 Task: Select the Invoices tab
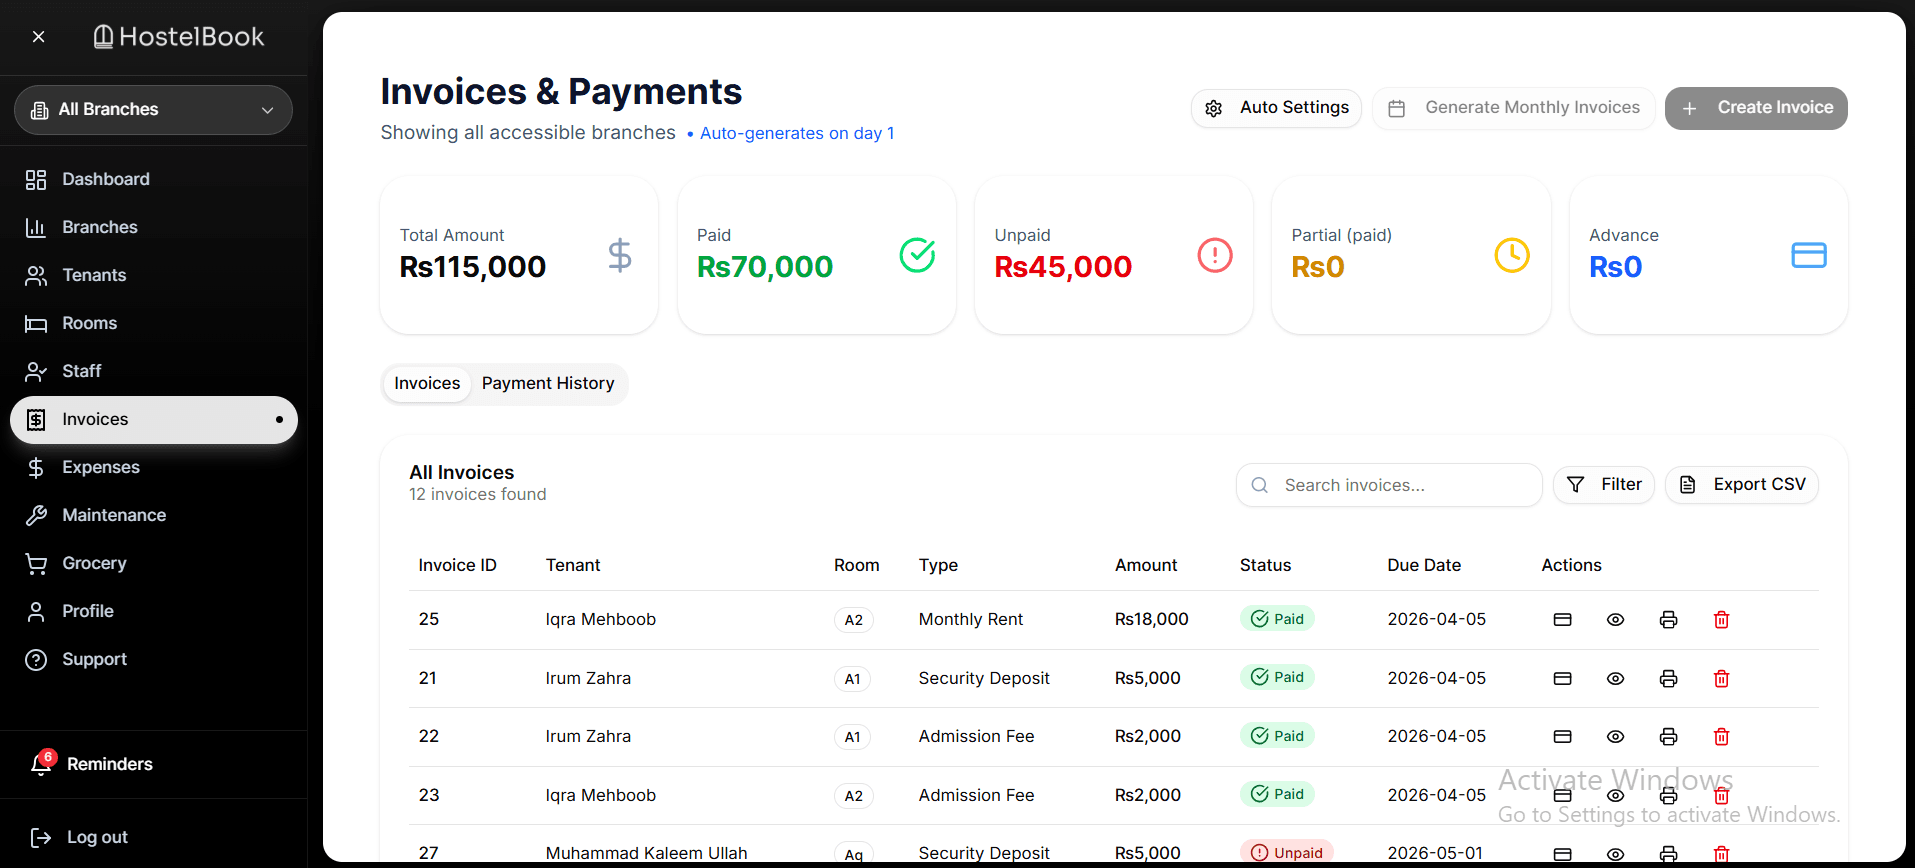click(427, 384)
